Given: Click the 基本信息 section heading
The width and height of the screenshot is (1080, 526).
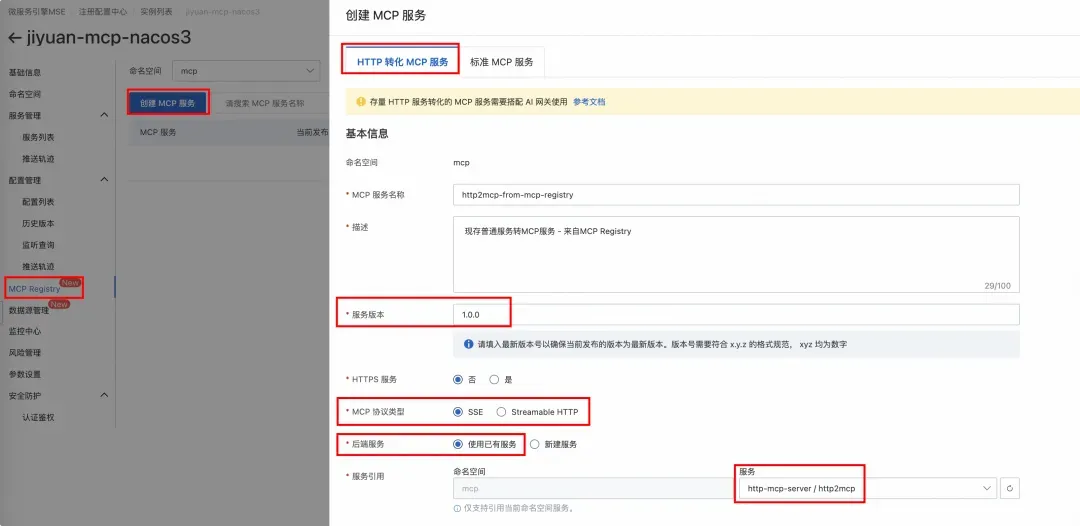Looking at the screenshot, I should click(367, 134).
